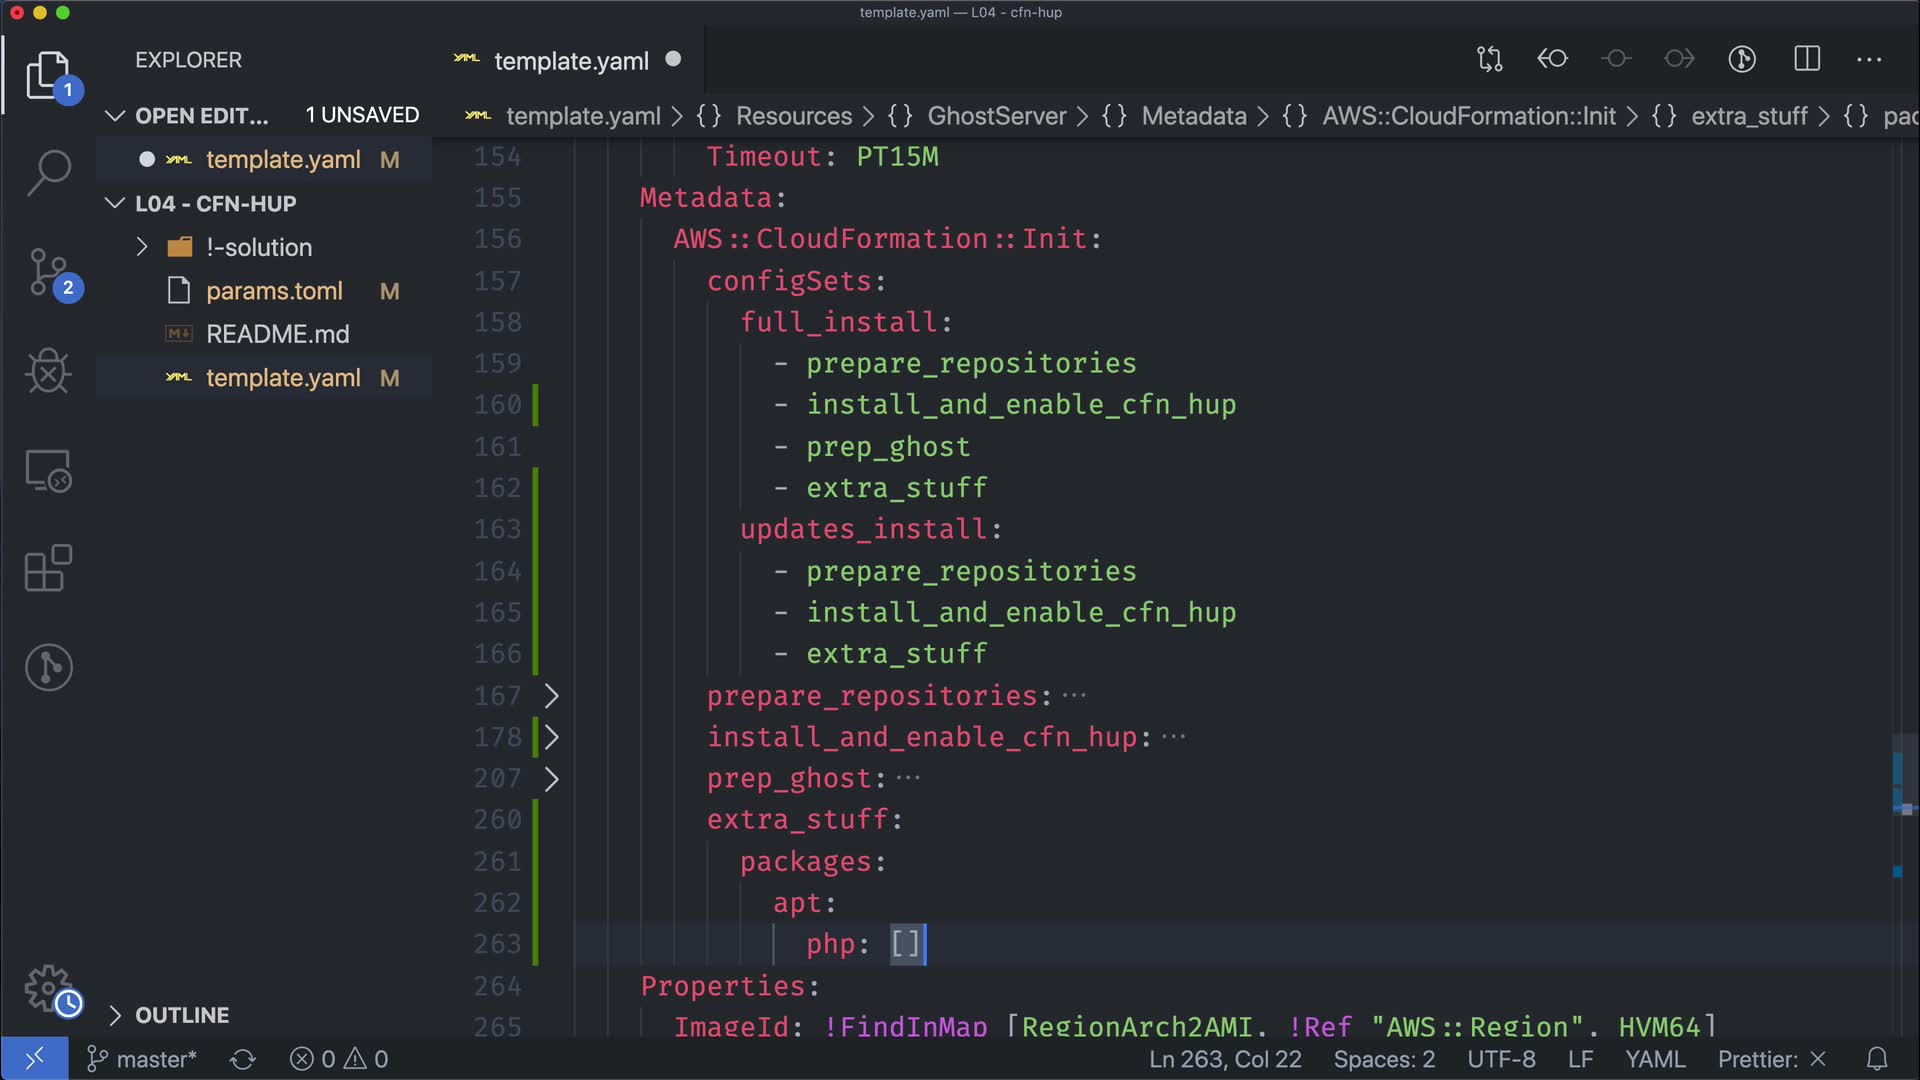The width and height of the screenshot is (1920, 1080).
Task: Open Run and Debug view
Action: tap(48, 372)
